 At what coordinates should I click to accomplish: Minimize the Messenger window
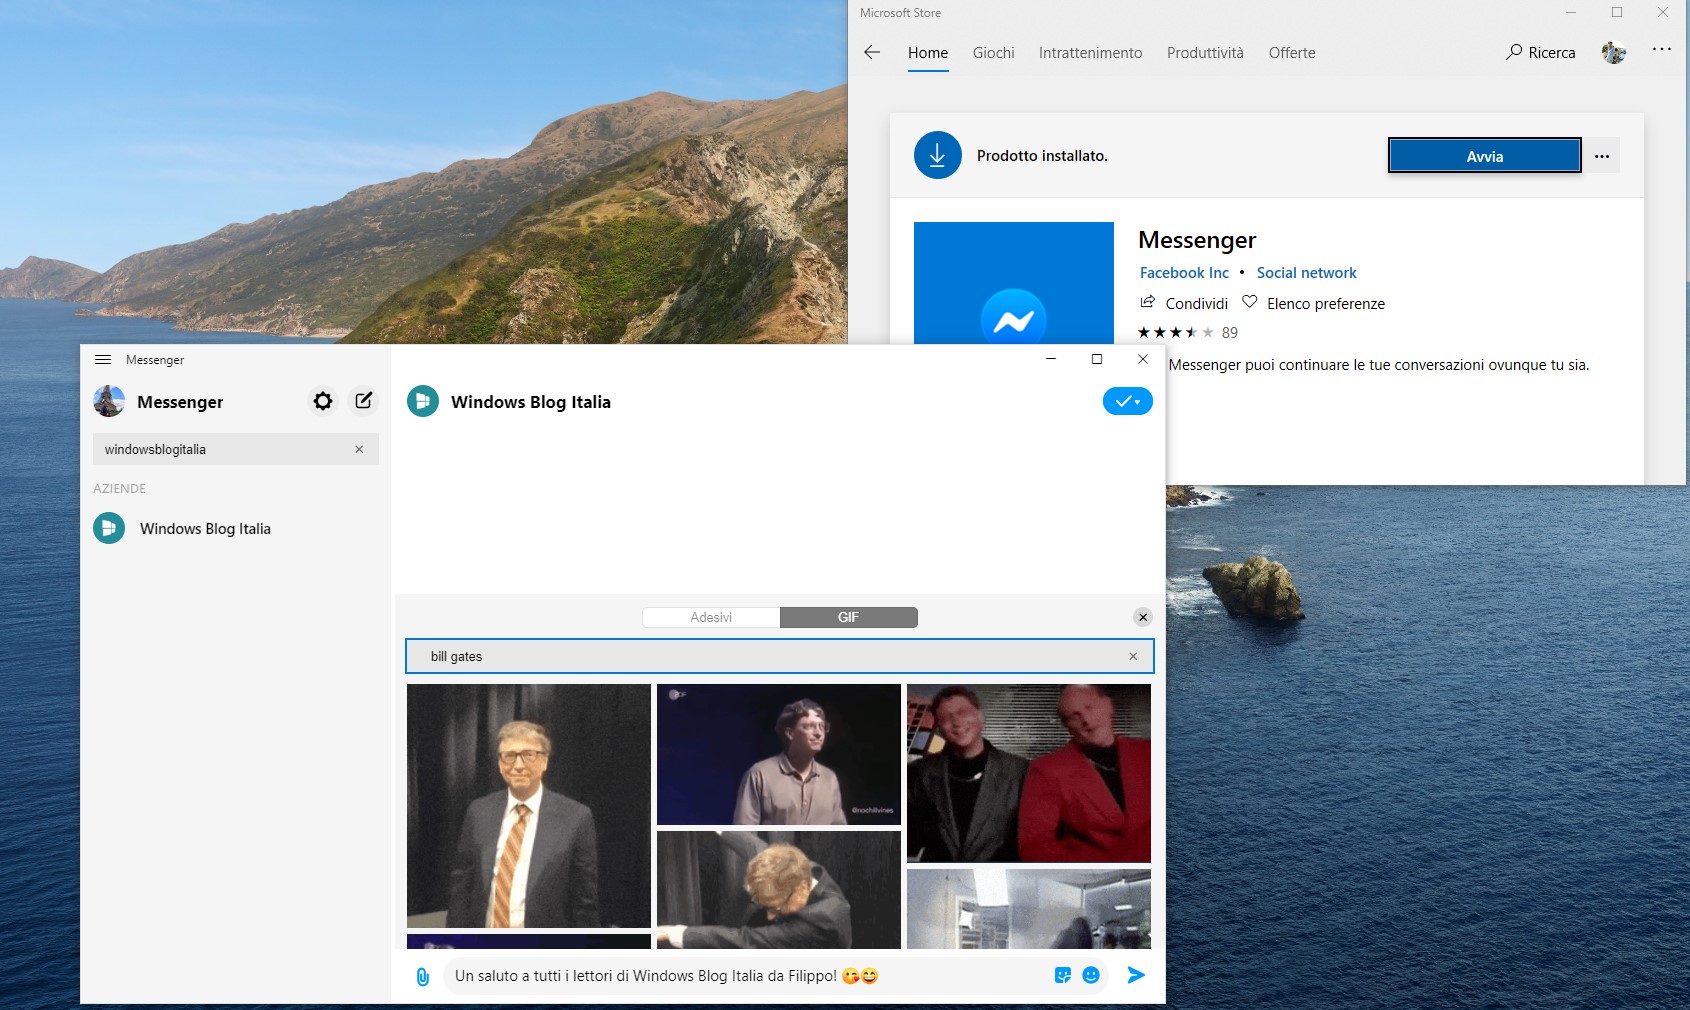pos(1051,359)
